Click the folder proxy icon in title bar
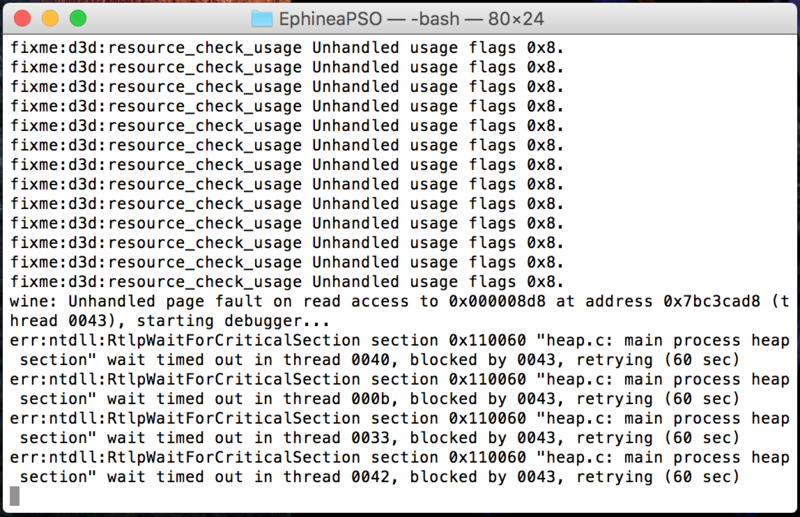This screenshot has height=517, width=800. (262, 19)
